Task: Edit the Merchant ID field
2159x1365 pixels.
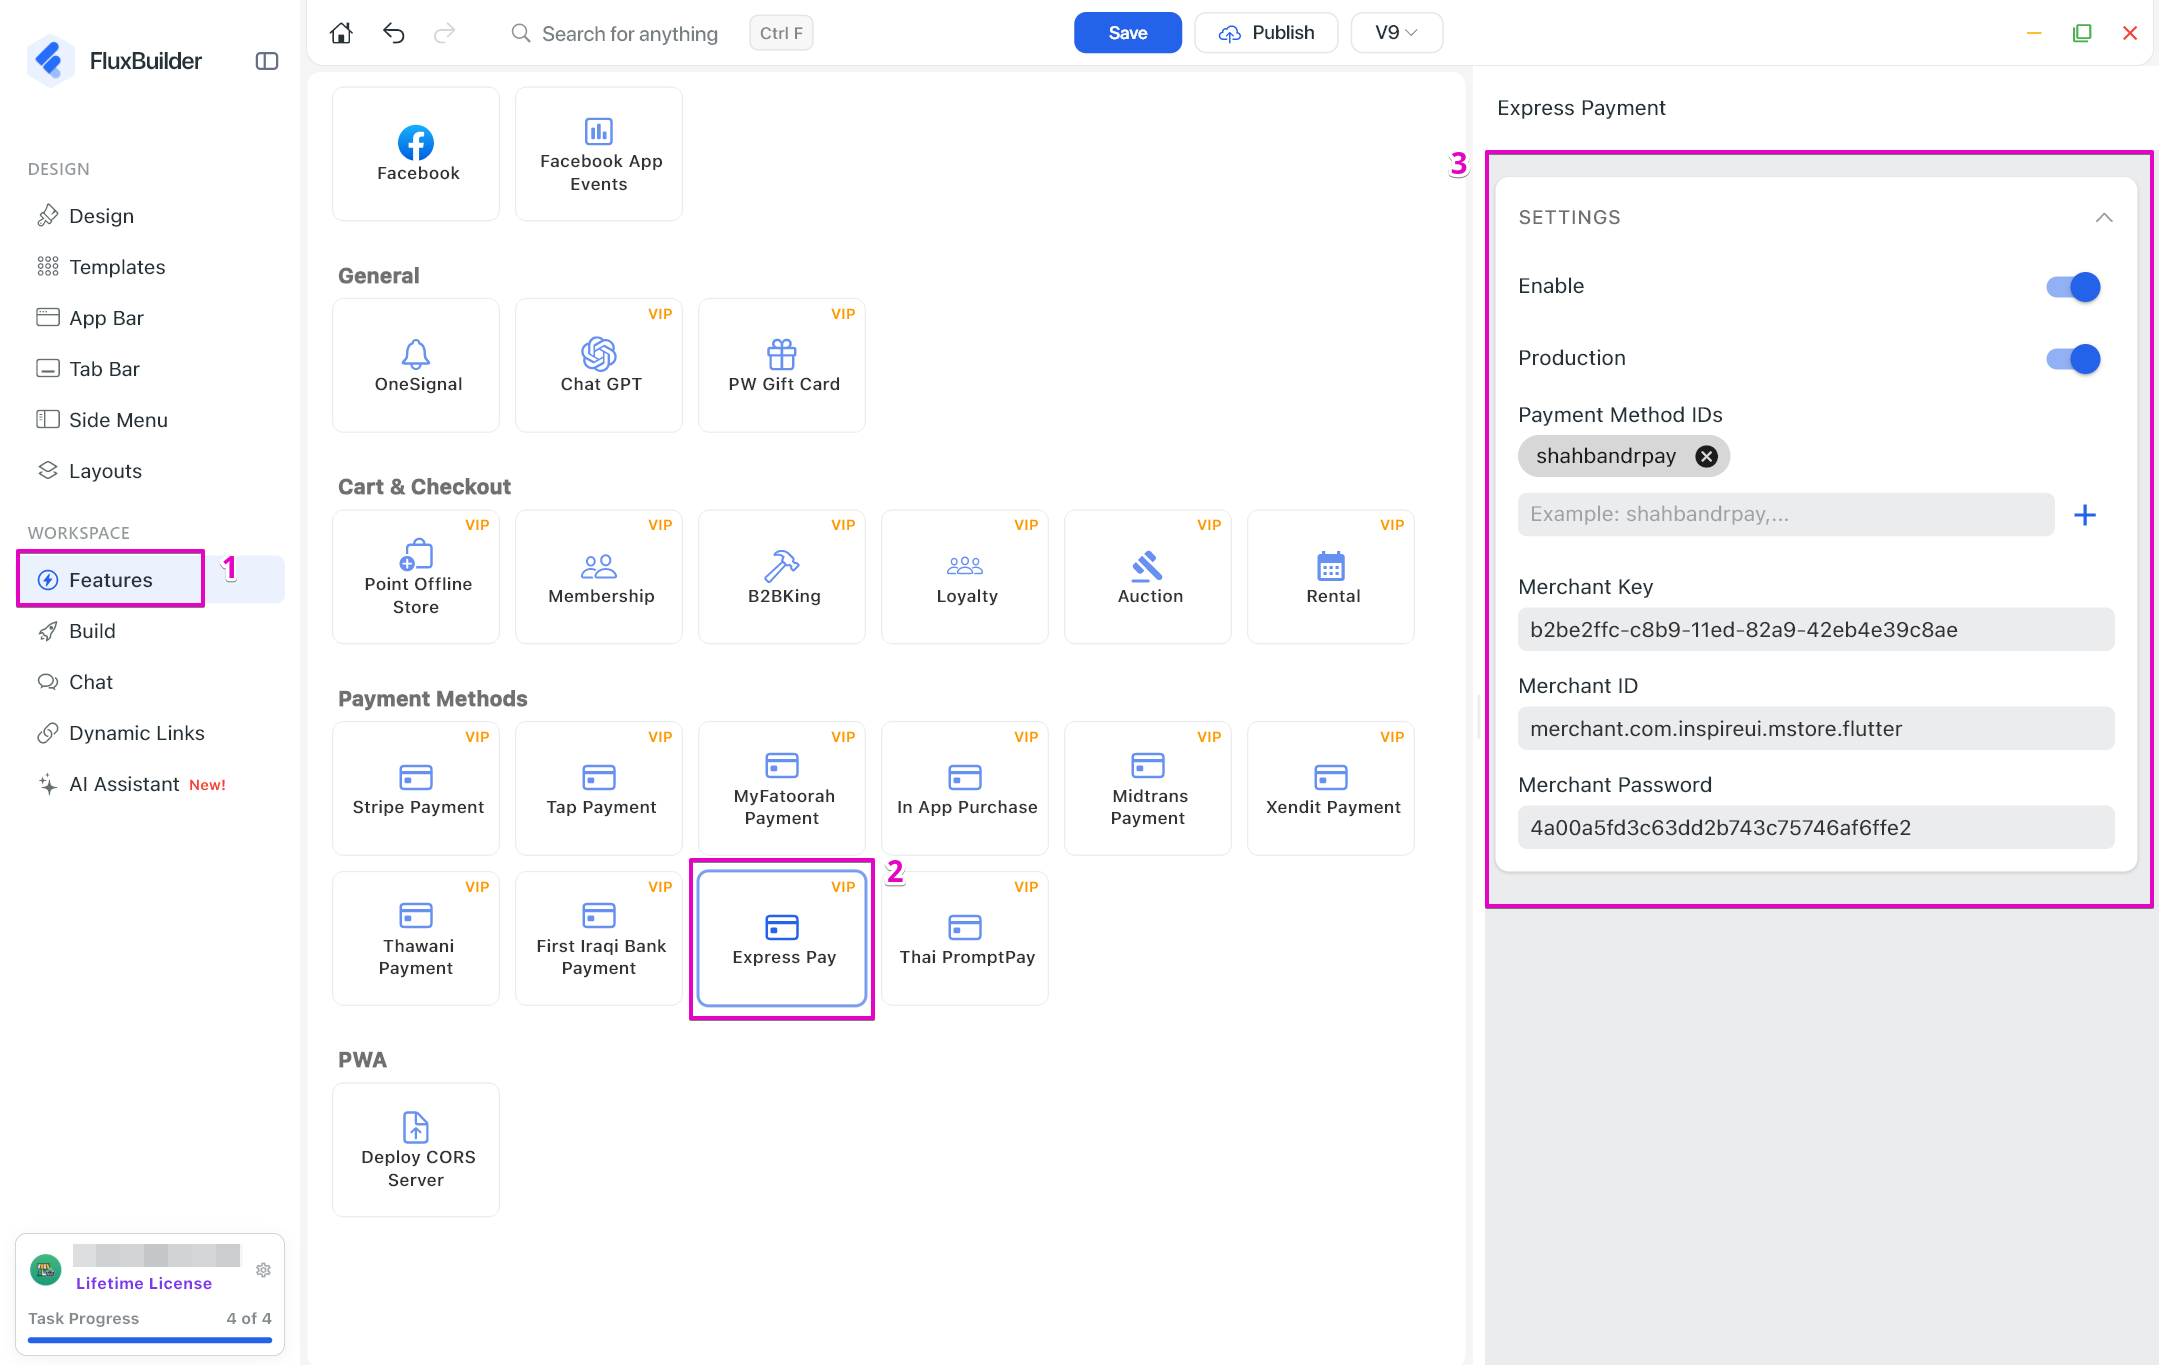Action: pyautogui.click(x=1816, y=729)
